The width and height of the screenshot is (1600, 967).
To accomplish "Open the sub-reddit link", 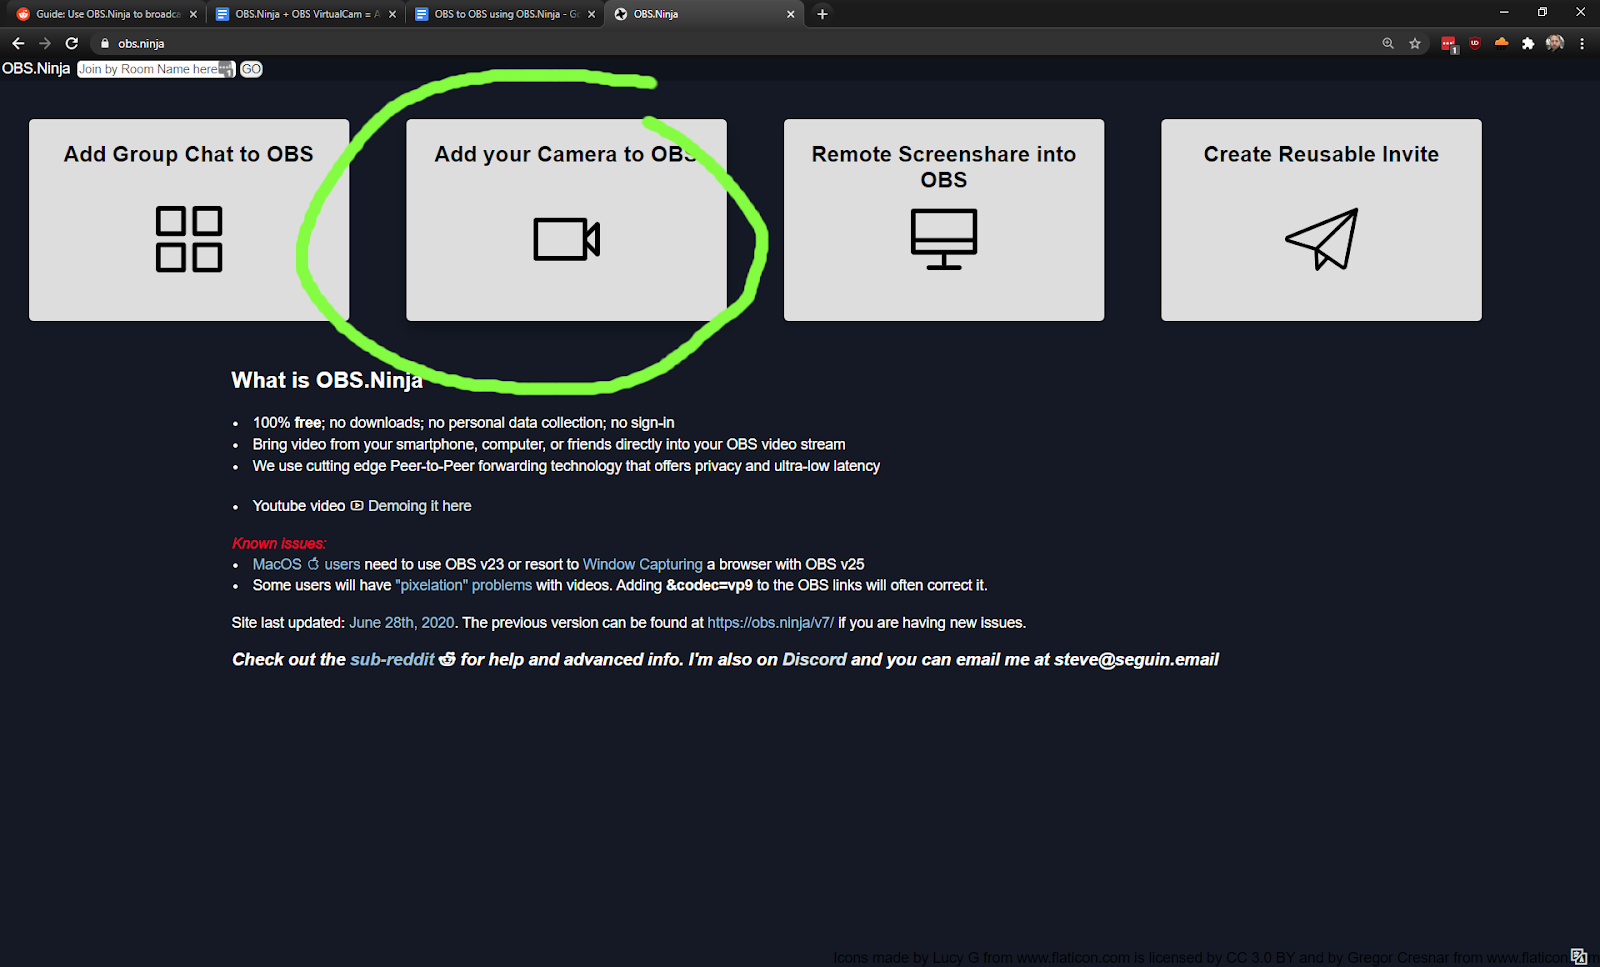I will [x=392, y=659].
